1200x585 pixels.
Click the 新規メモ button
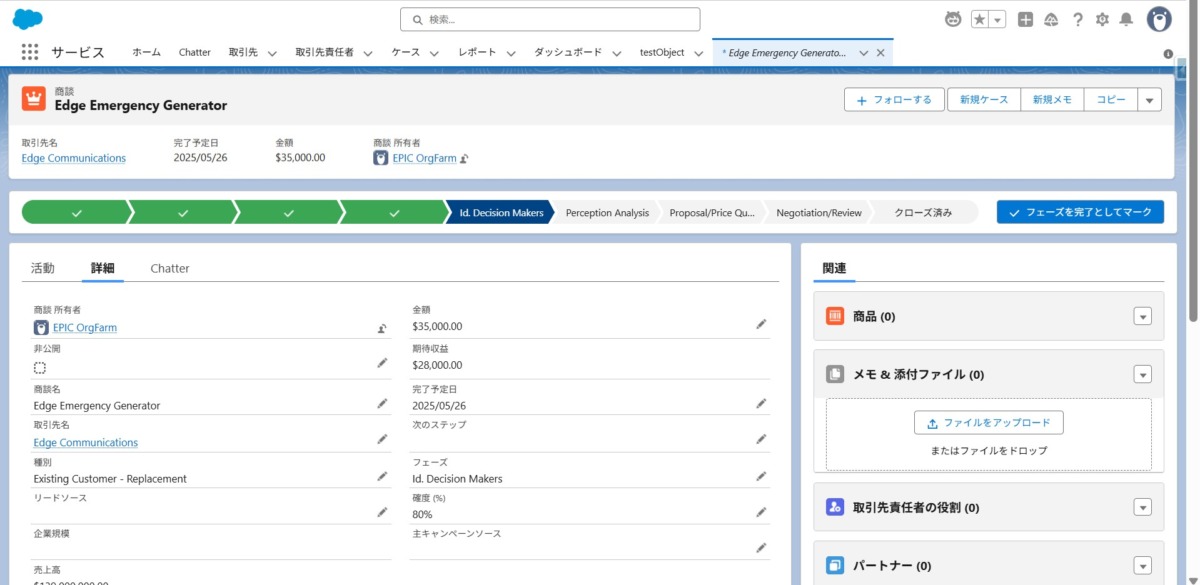tap(1052, 99)
